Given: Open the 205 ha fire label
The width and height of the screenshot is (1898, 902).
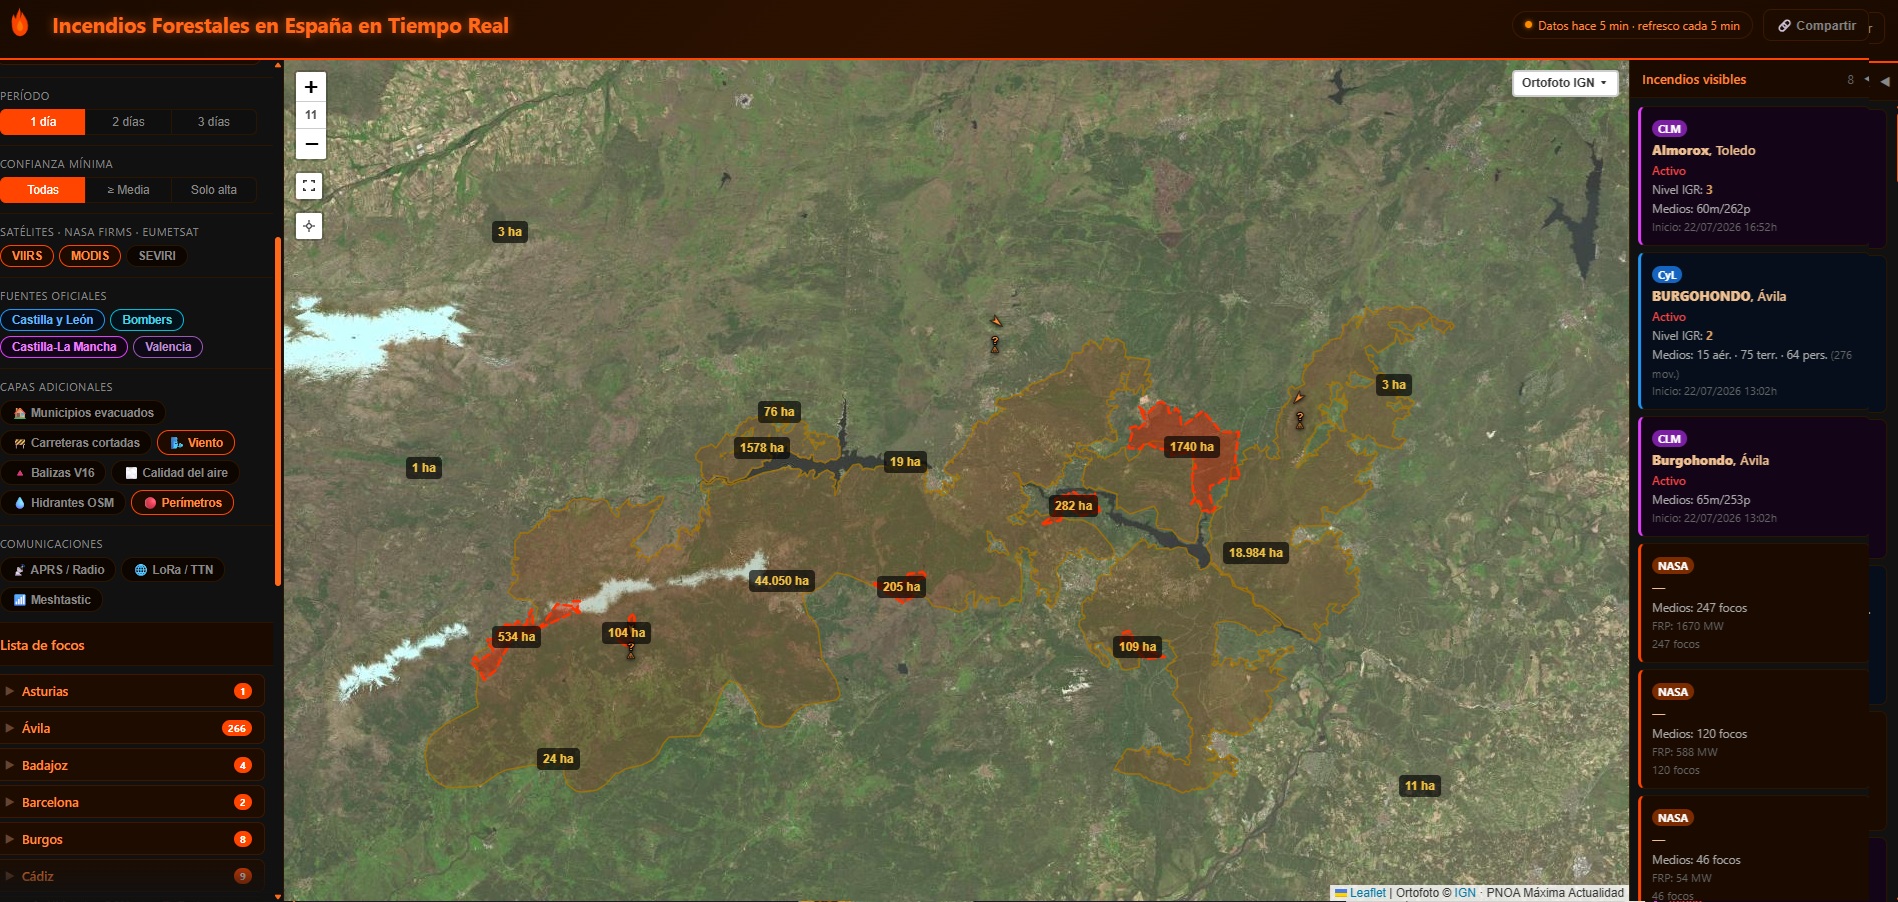Looking at the screenshot, I should click(901, 587).
